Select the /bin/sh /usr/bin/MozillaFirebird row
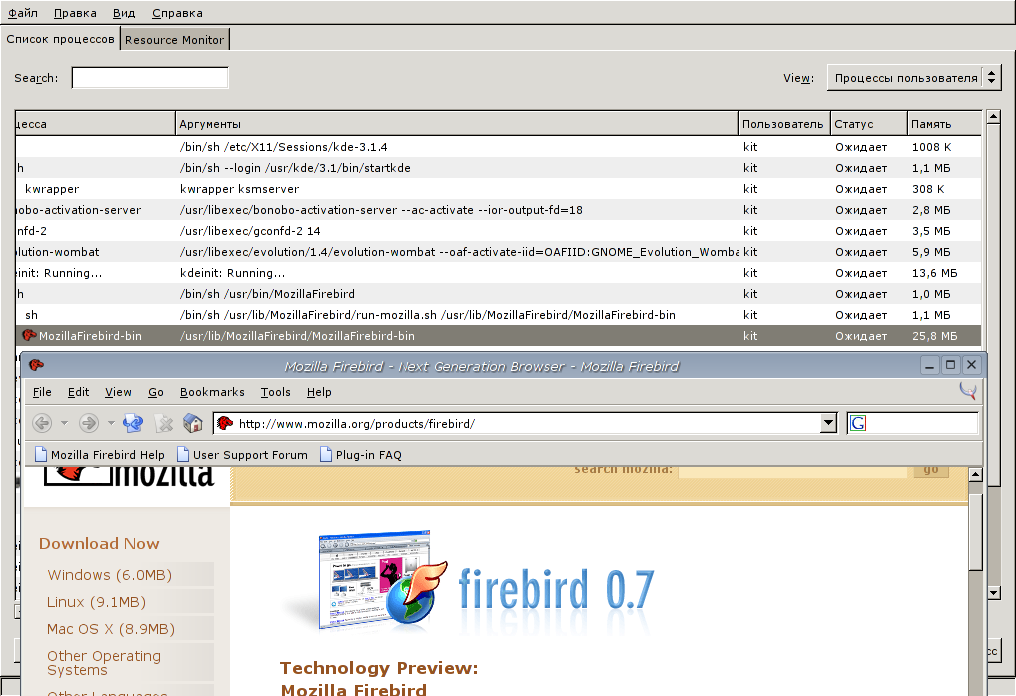This screenshot has height=696, width=1016. [498, 294]
